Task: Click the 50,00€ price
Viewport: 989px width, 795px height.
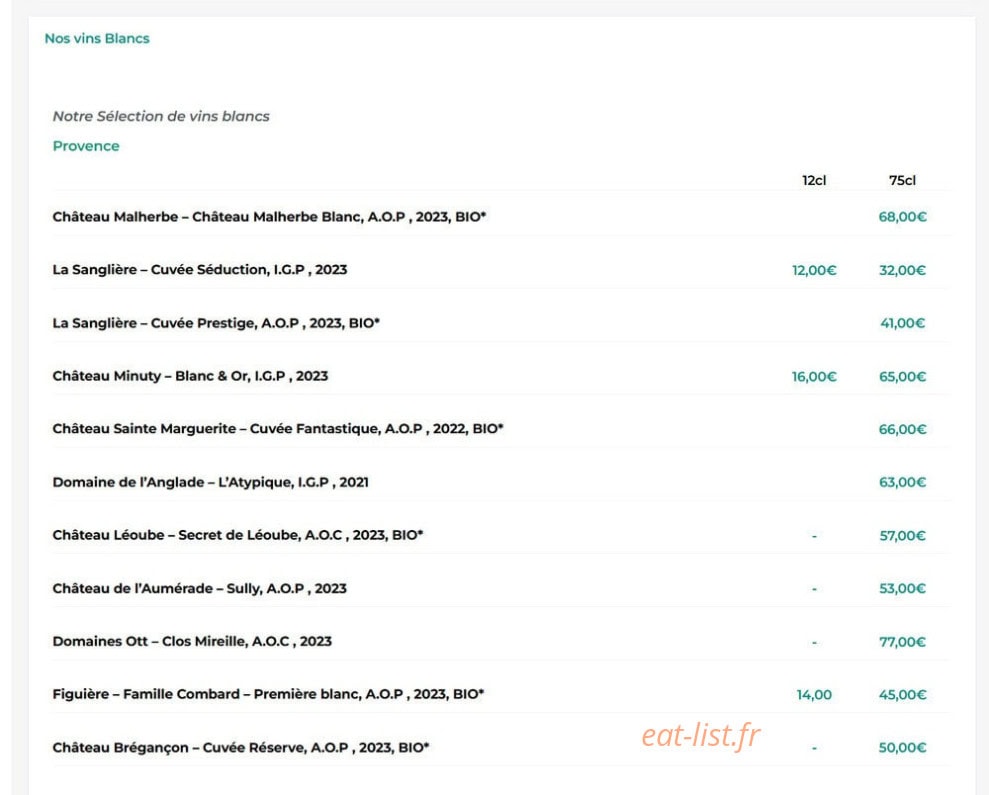Action: pos(902,748)
